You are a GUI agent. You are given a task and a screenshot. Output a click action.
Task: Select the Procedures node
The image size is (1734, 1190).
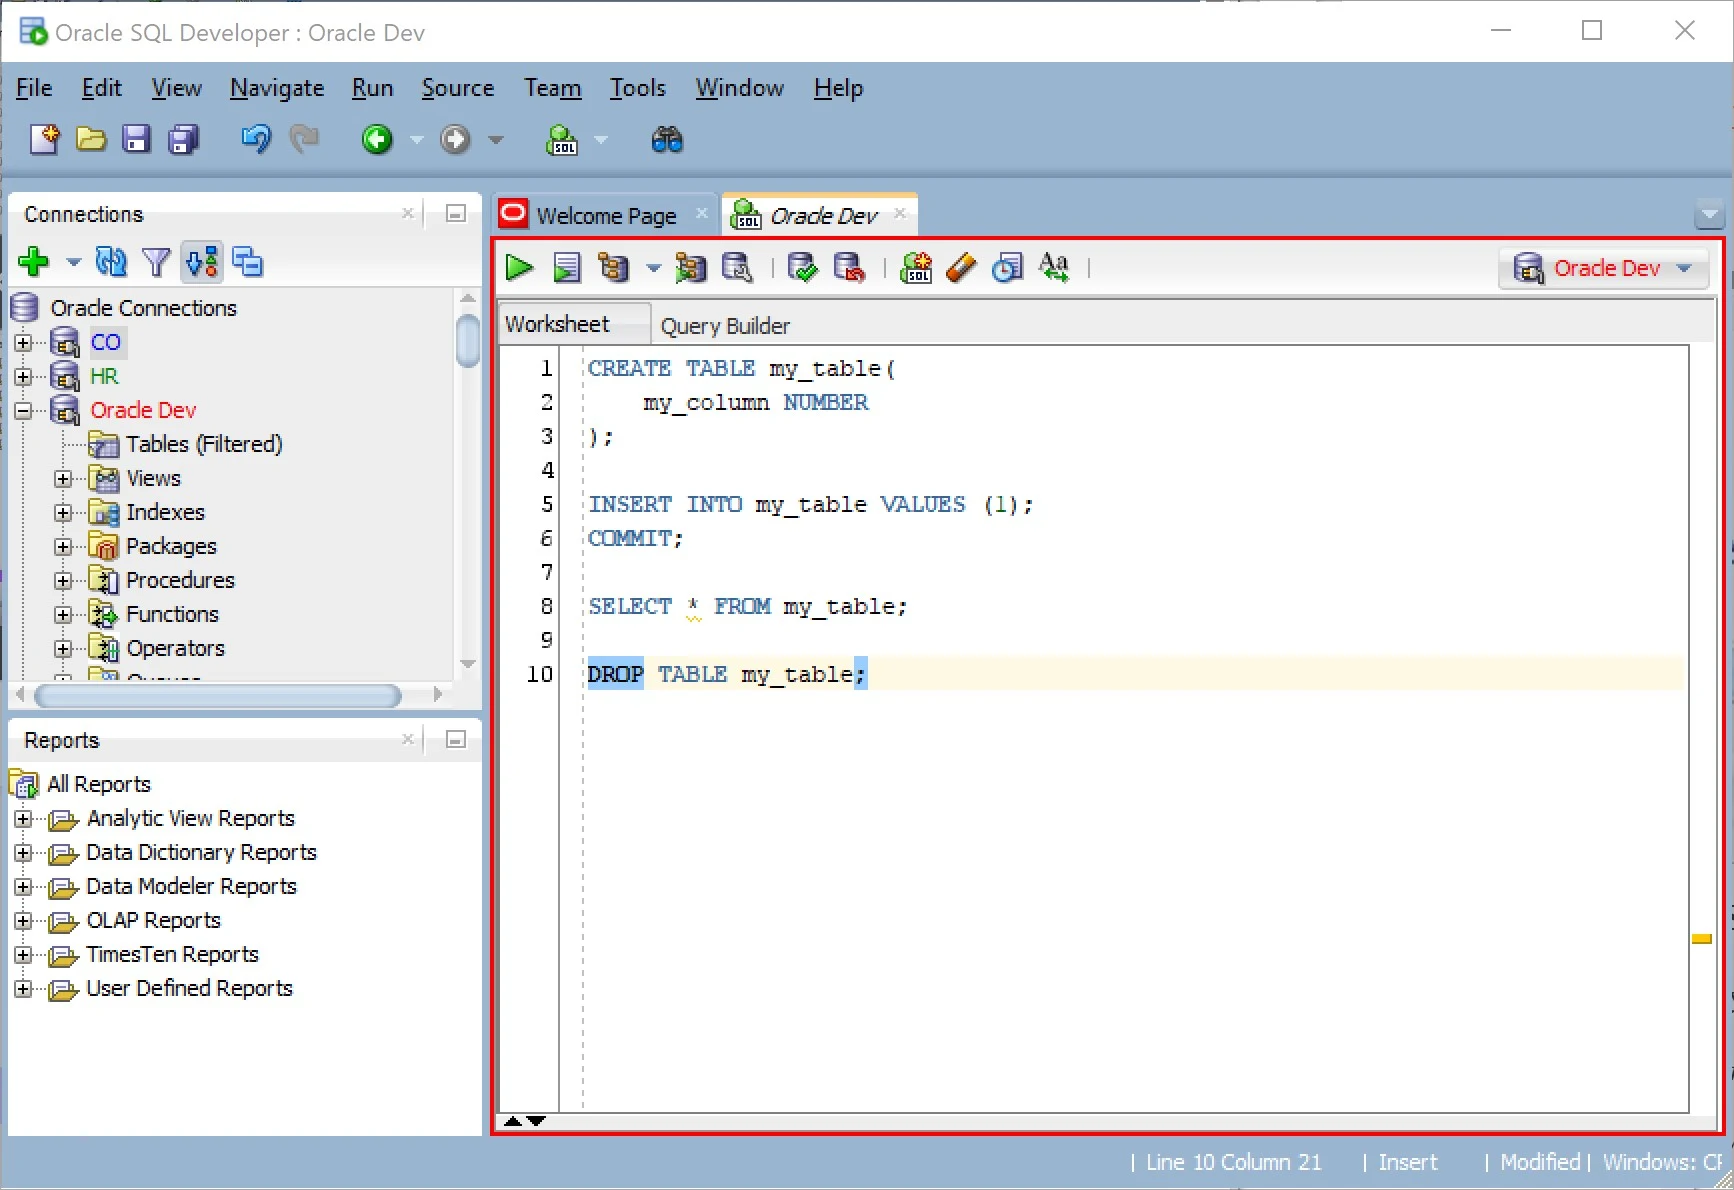point(180,580)
